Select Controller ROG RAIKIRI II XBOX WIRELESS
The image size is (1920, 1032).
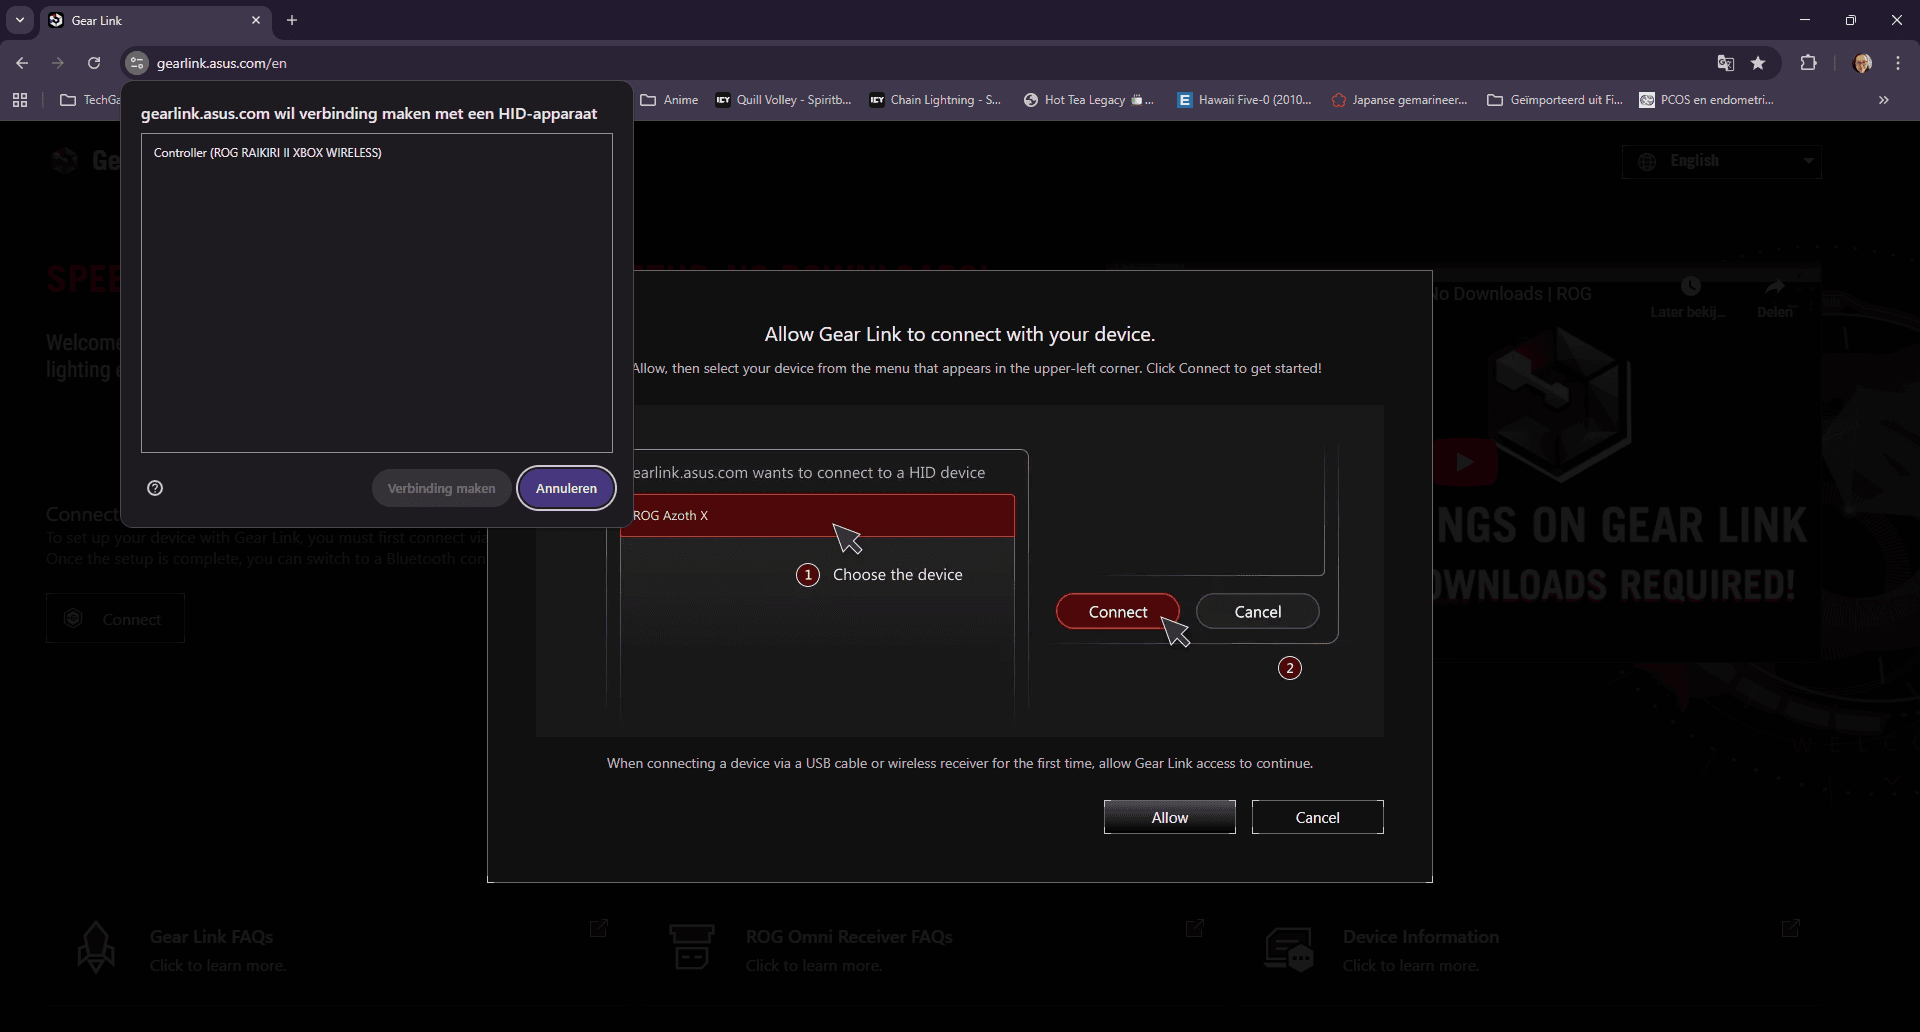[x=268, y=153]
